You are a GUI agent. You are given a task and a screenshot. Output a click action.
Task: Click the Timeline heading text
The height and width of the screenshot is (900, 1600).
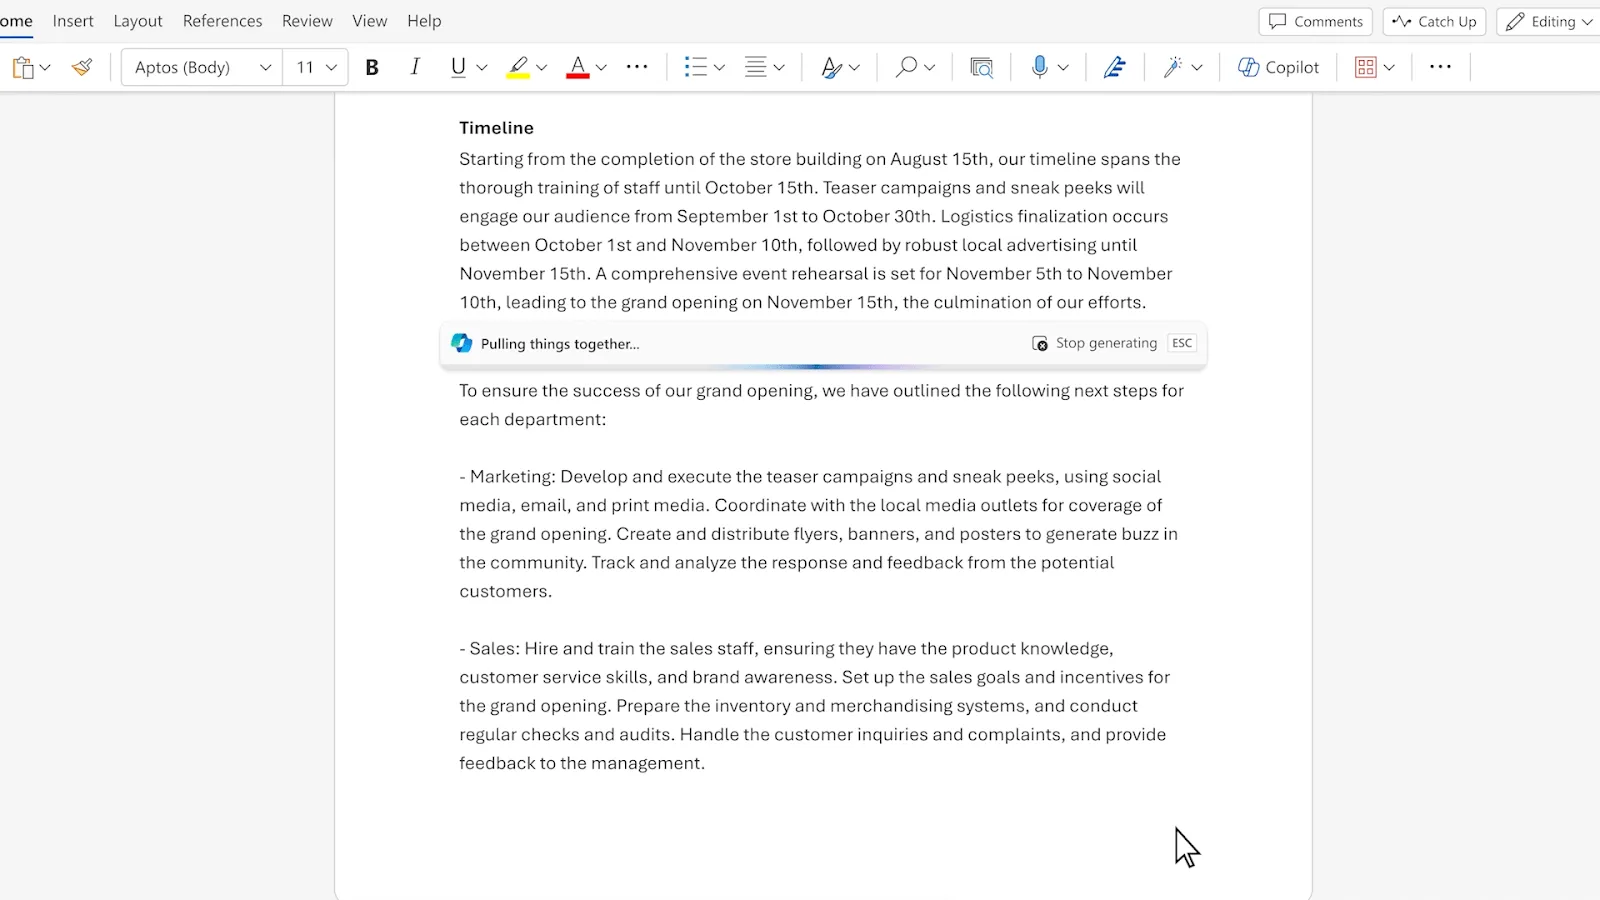pos(497,128)
